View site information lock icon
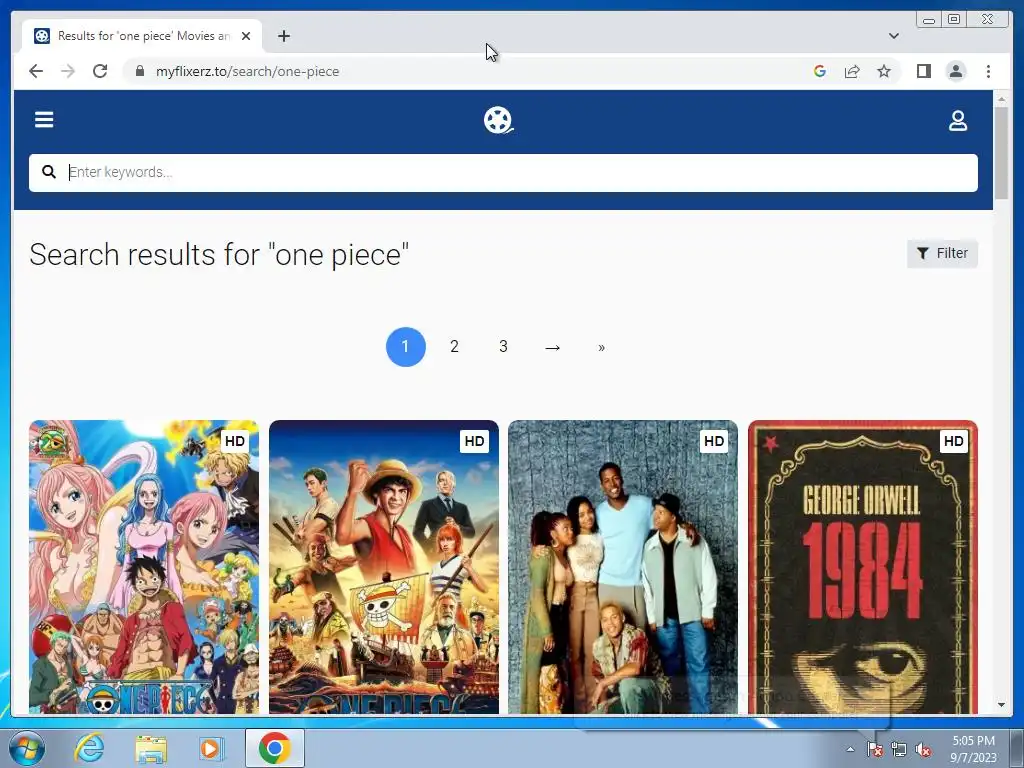The width and height of the screenshot is (1024, 768). click(140, 71)
